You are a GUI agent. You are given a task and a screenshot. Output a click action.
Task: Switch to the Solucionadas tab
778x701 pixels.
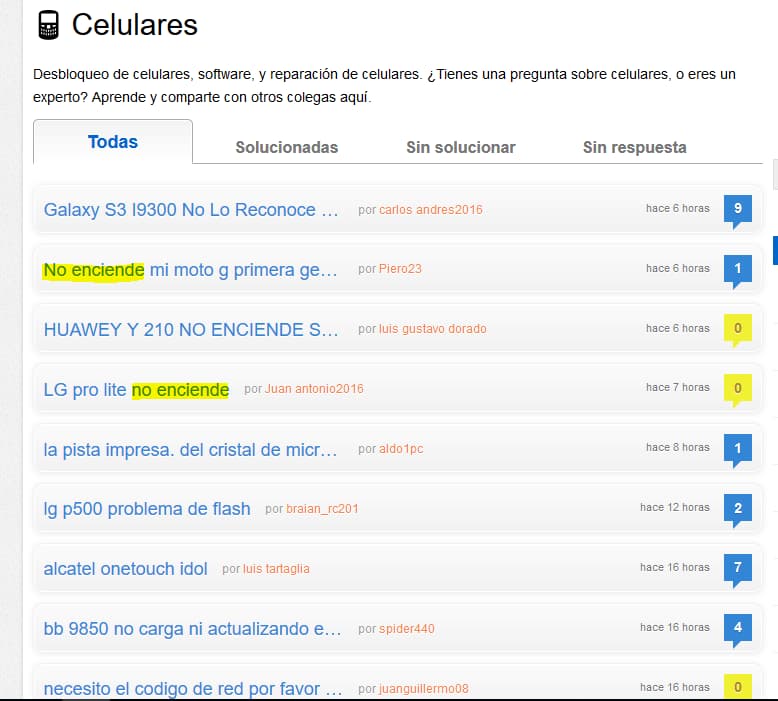click(x=286, y=147)
